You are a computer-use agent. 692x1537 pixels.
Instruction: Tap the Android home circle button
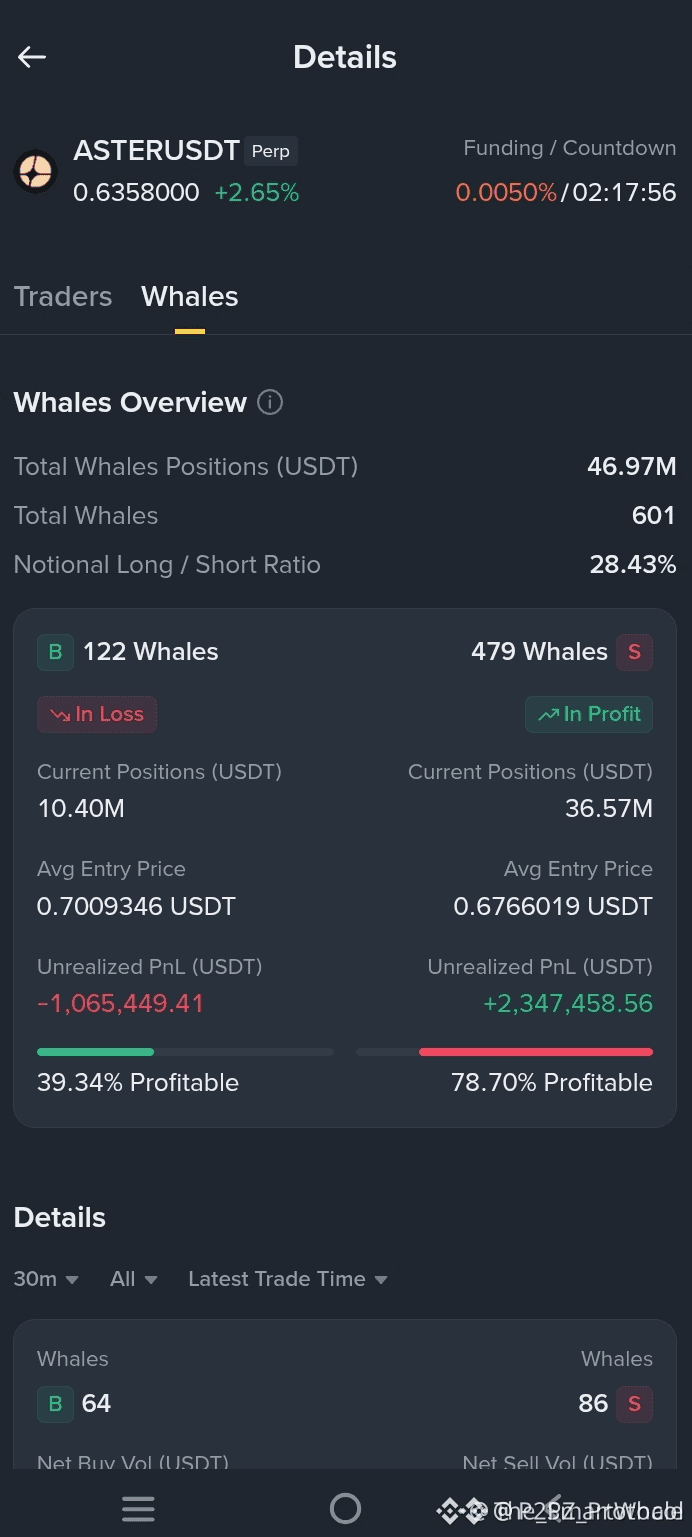pyautogui.click(x=345, y=1508)
